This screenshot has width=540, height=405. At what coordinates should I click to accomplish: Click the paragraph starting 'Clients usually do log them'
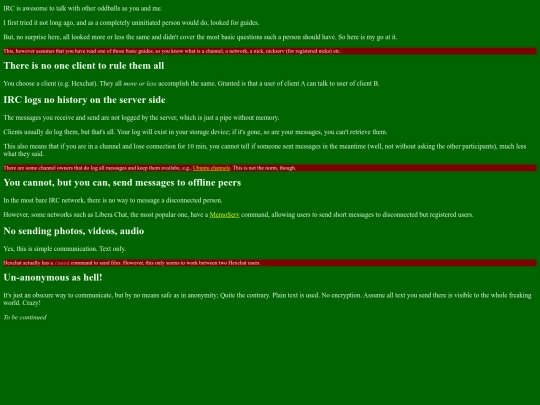pos(195,132)
